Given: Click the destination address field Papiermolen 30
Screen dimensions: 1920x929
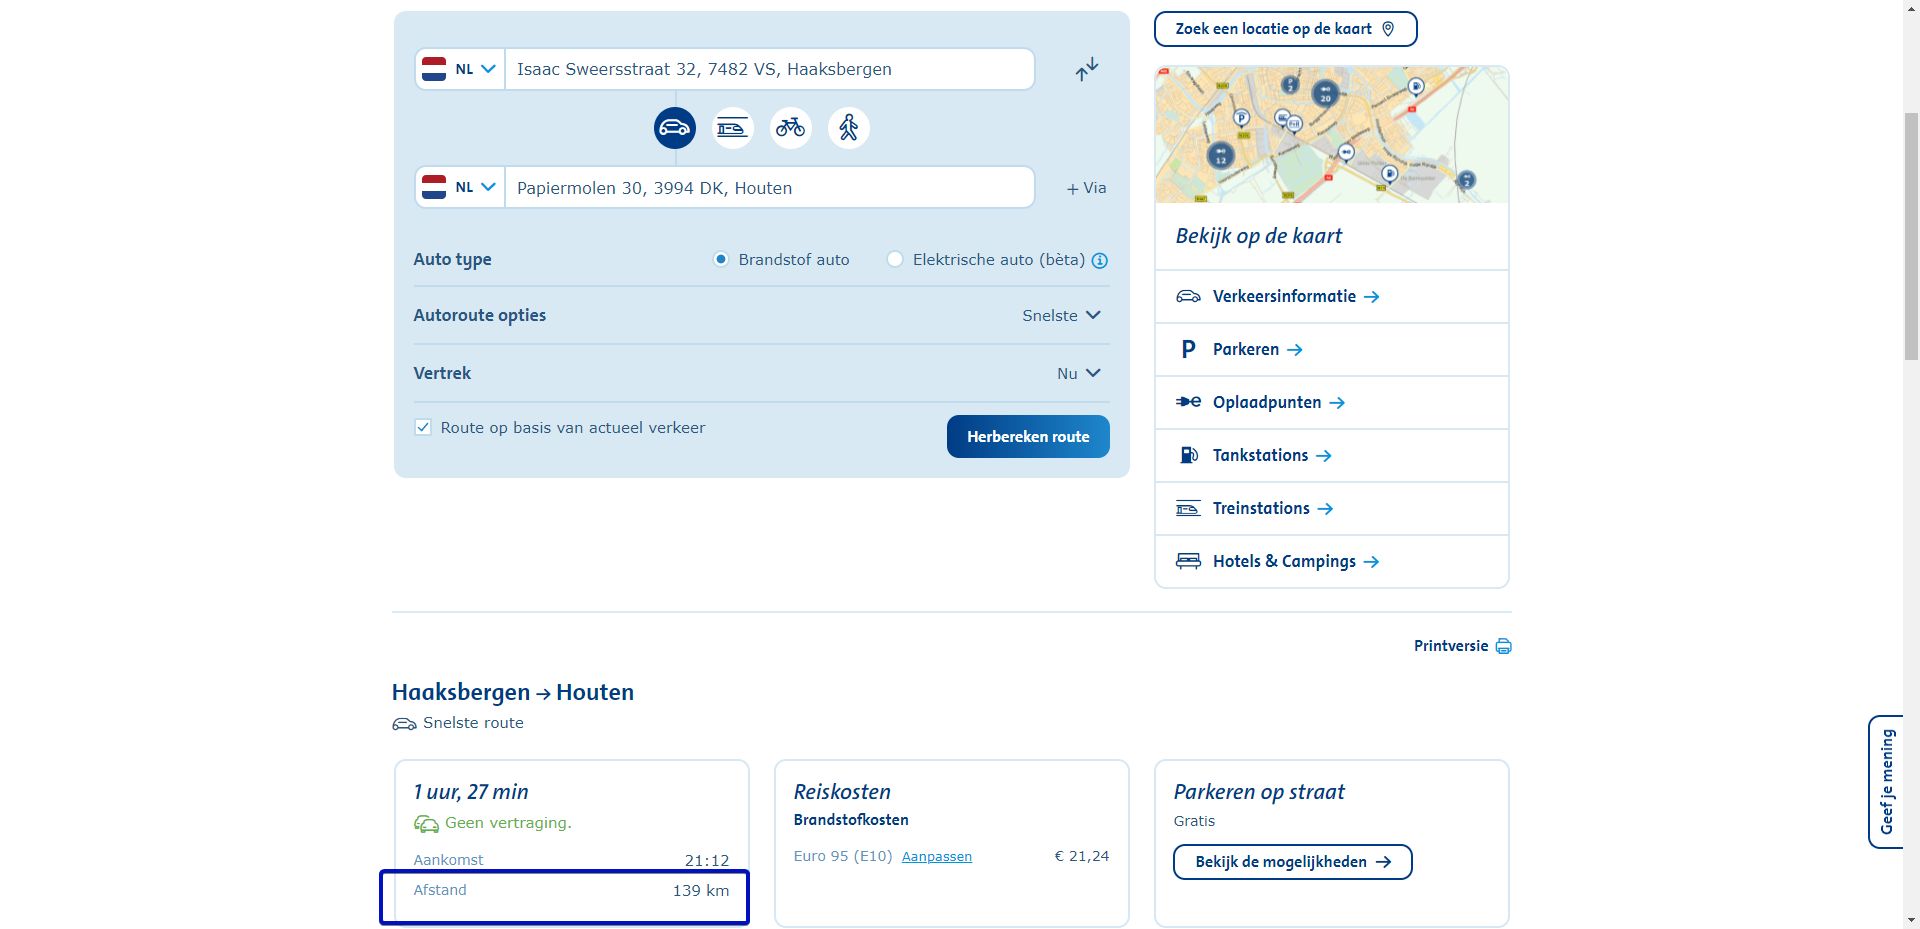Looking at the screenshot, I should (768, 188).
